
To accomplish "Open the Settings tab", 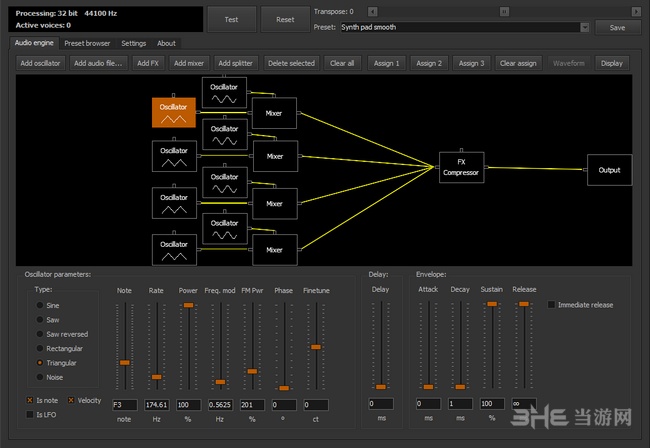I will point(133,43).
